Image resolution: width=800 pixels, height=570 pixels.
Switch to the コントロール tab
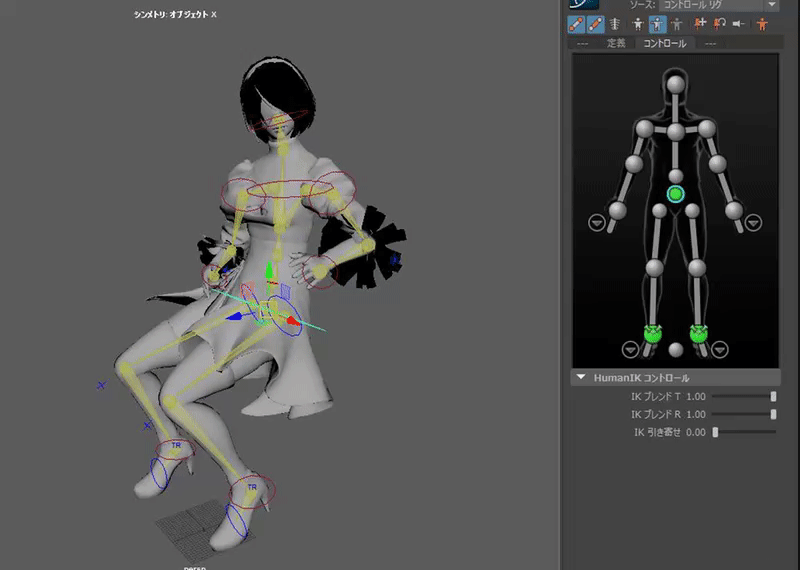pos(664,44)
